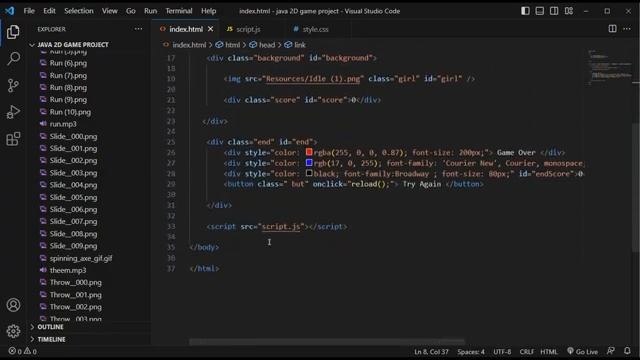Open Slide_009.png in explorer
The height and width of the screenshot is (360, 640).
point(73,246)
